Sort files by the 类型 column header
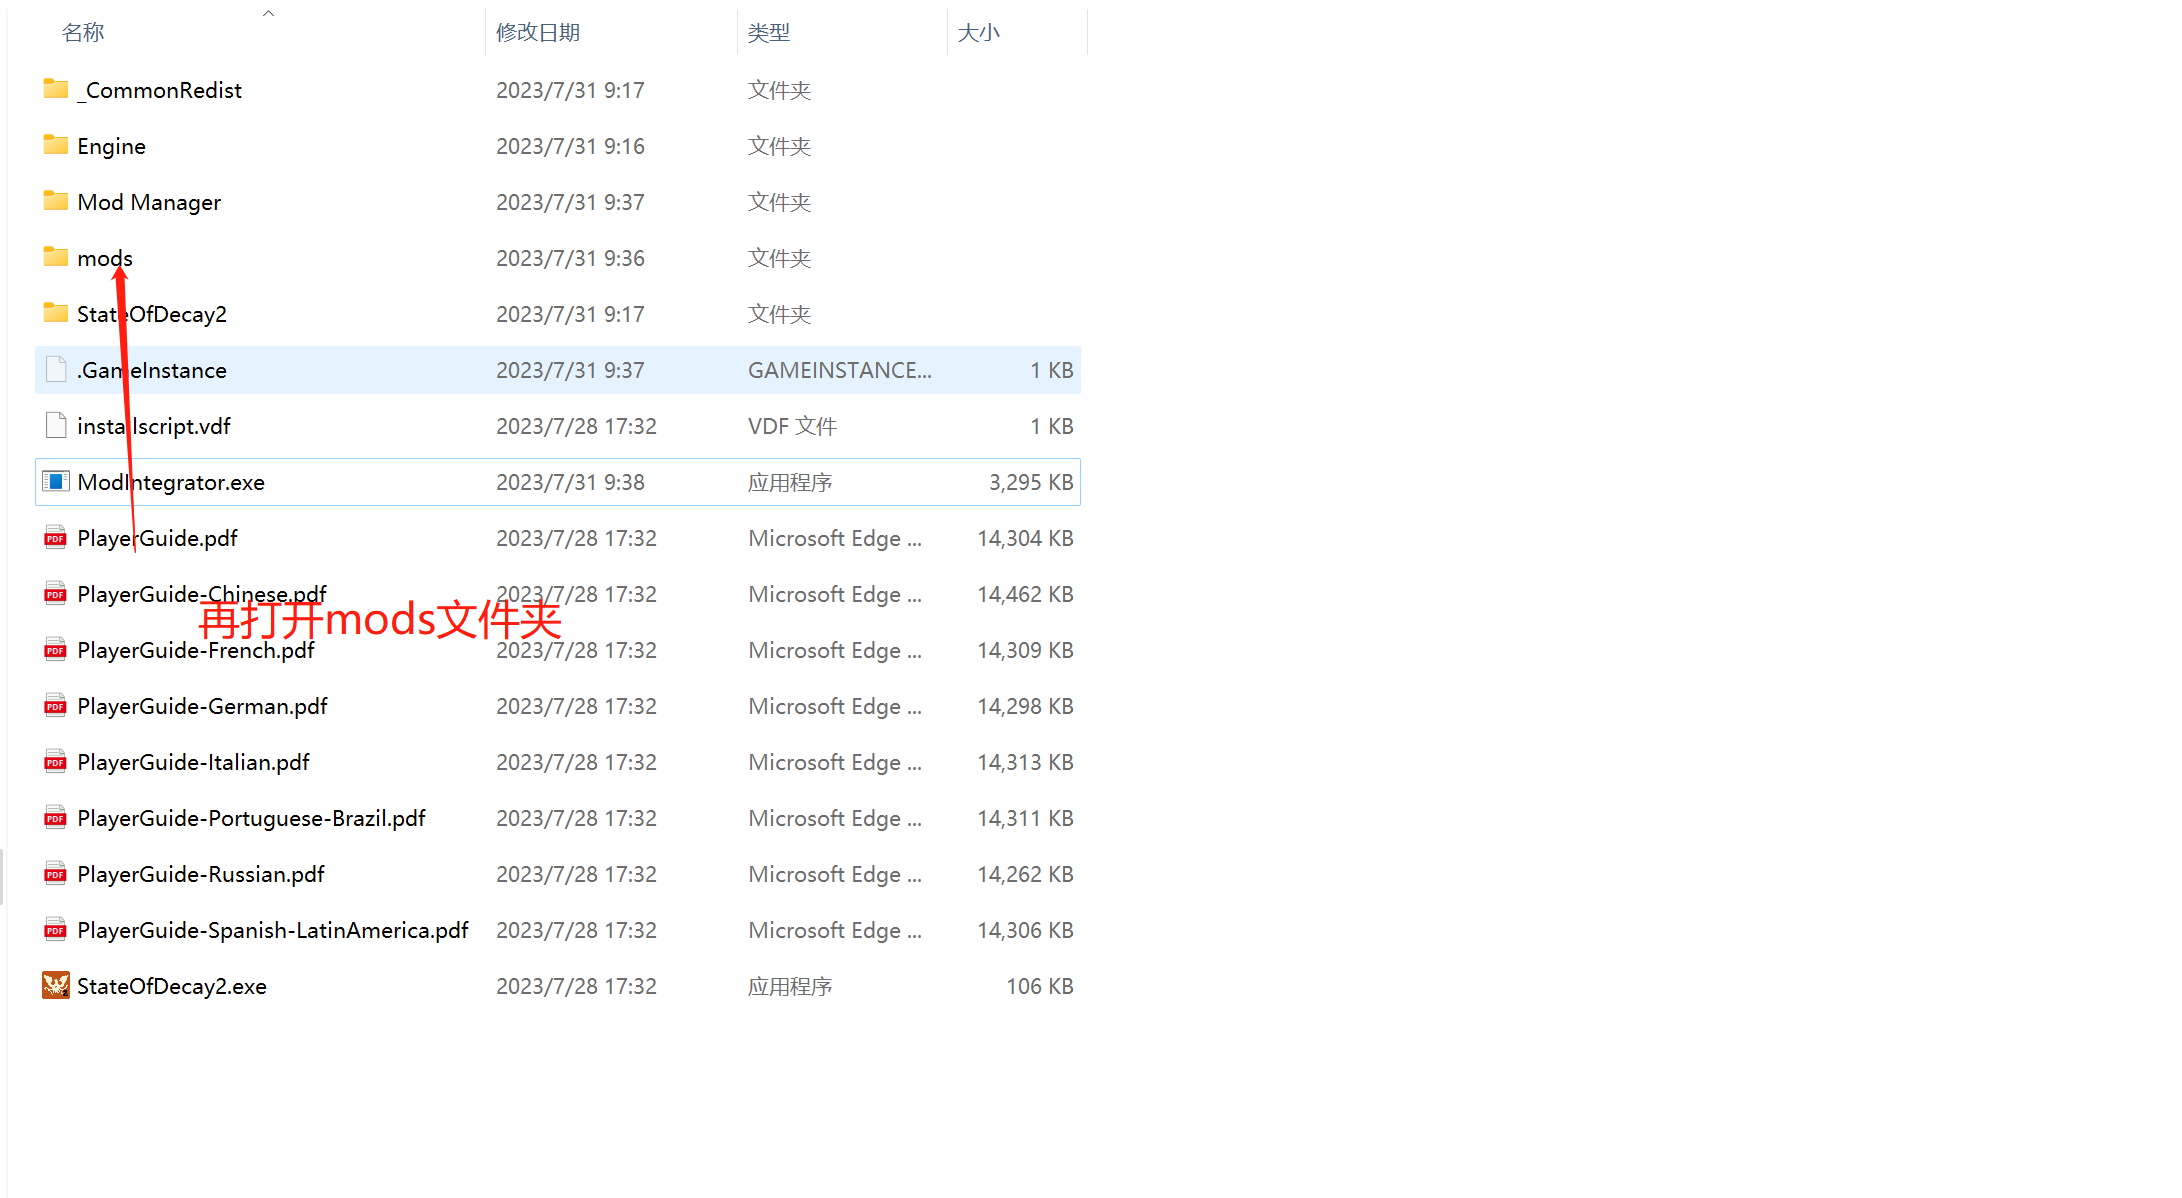The height and width of the screenshot is (1198, 2182). coord(768,33)
